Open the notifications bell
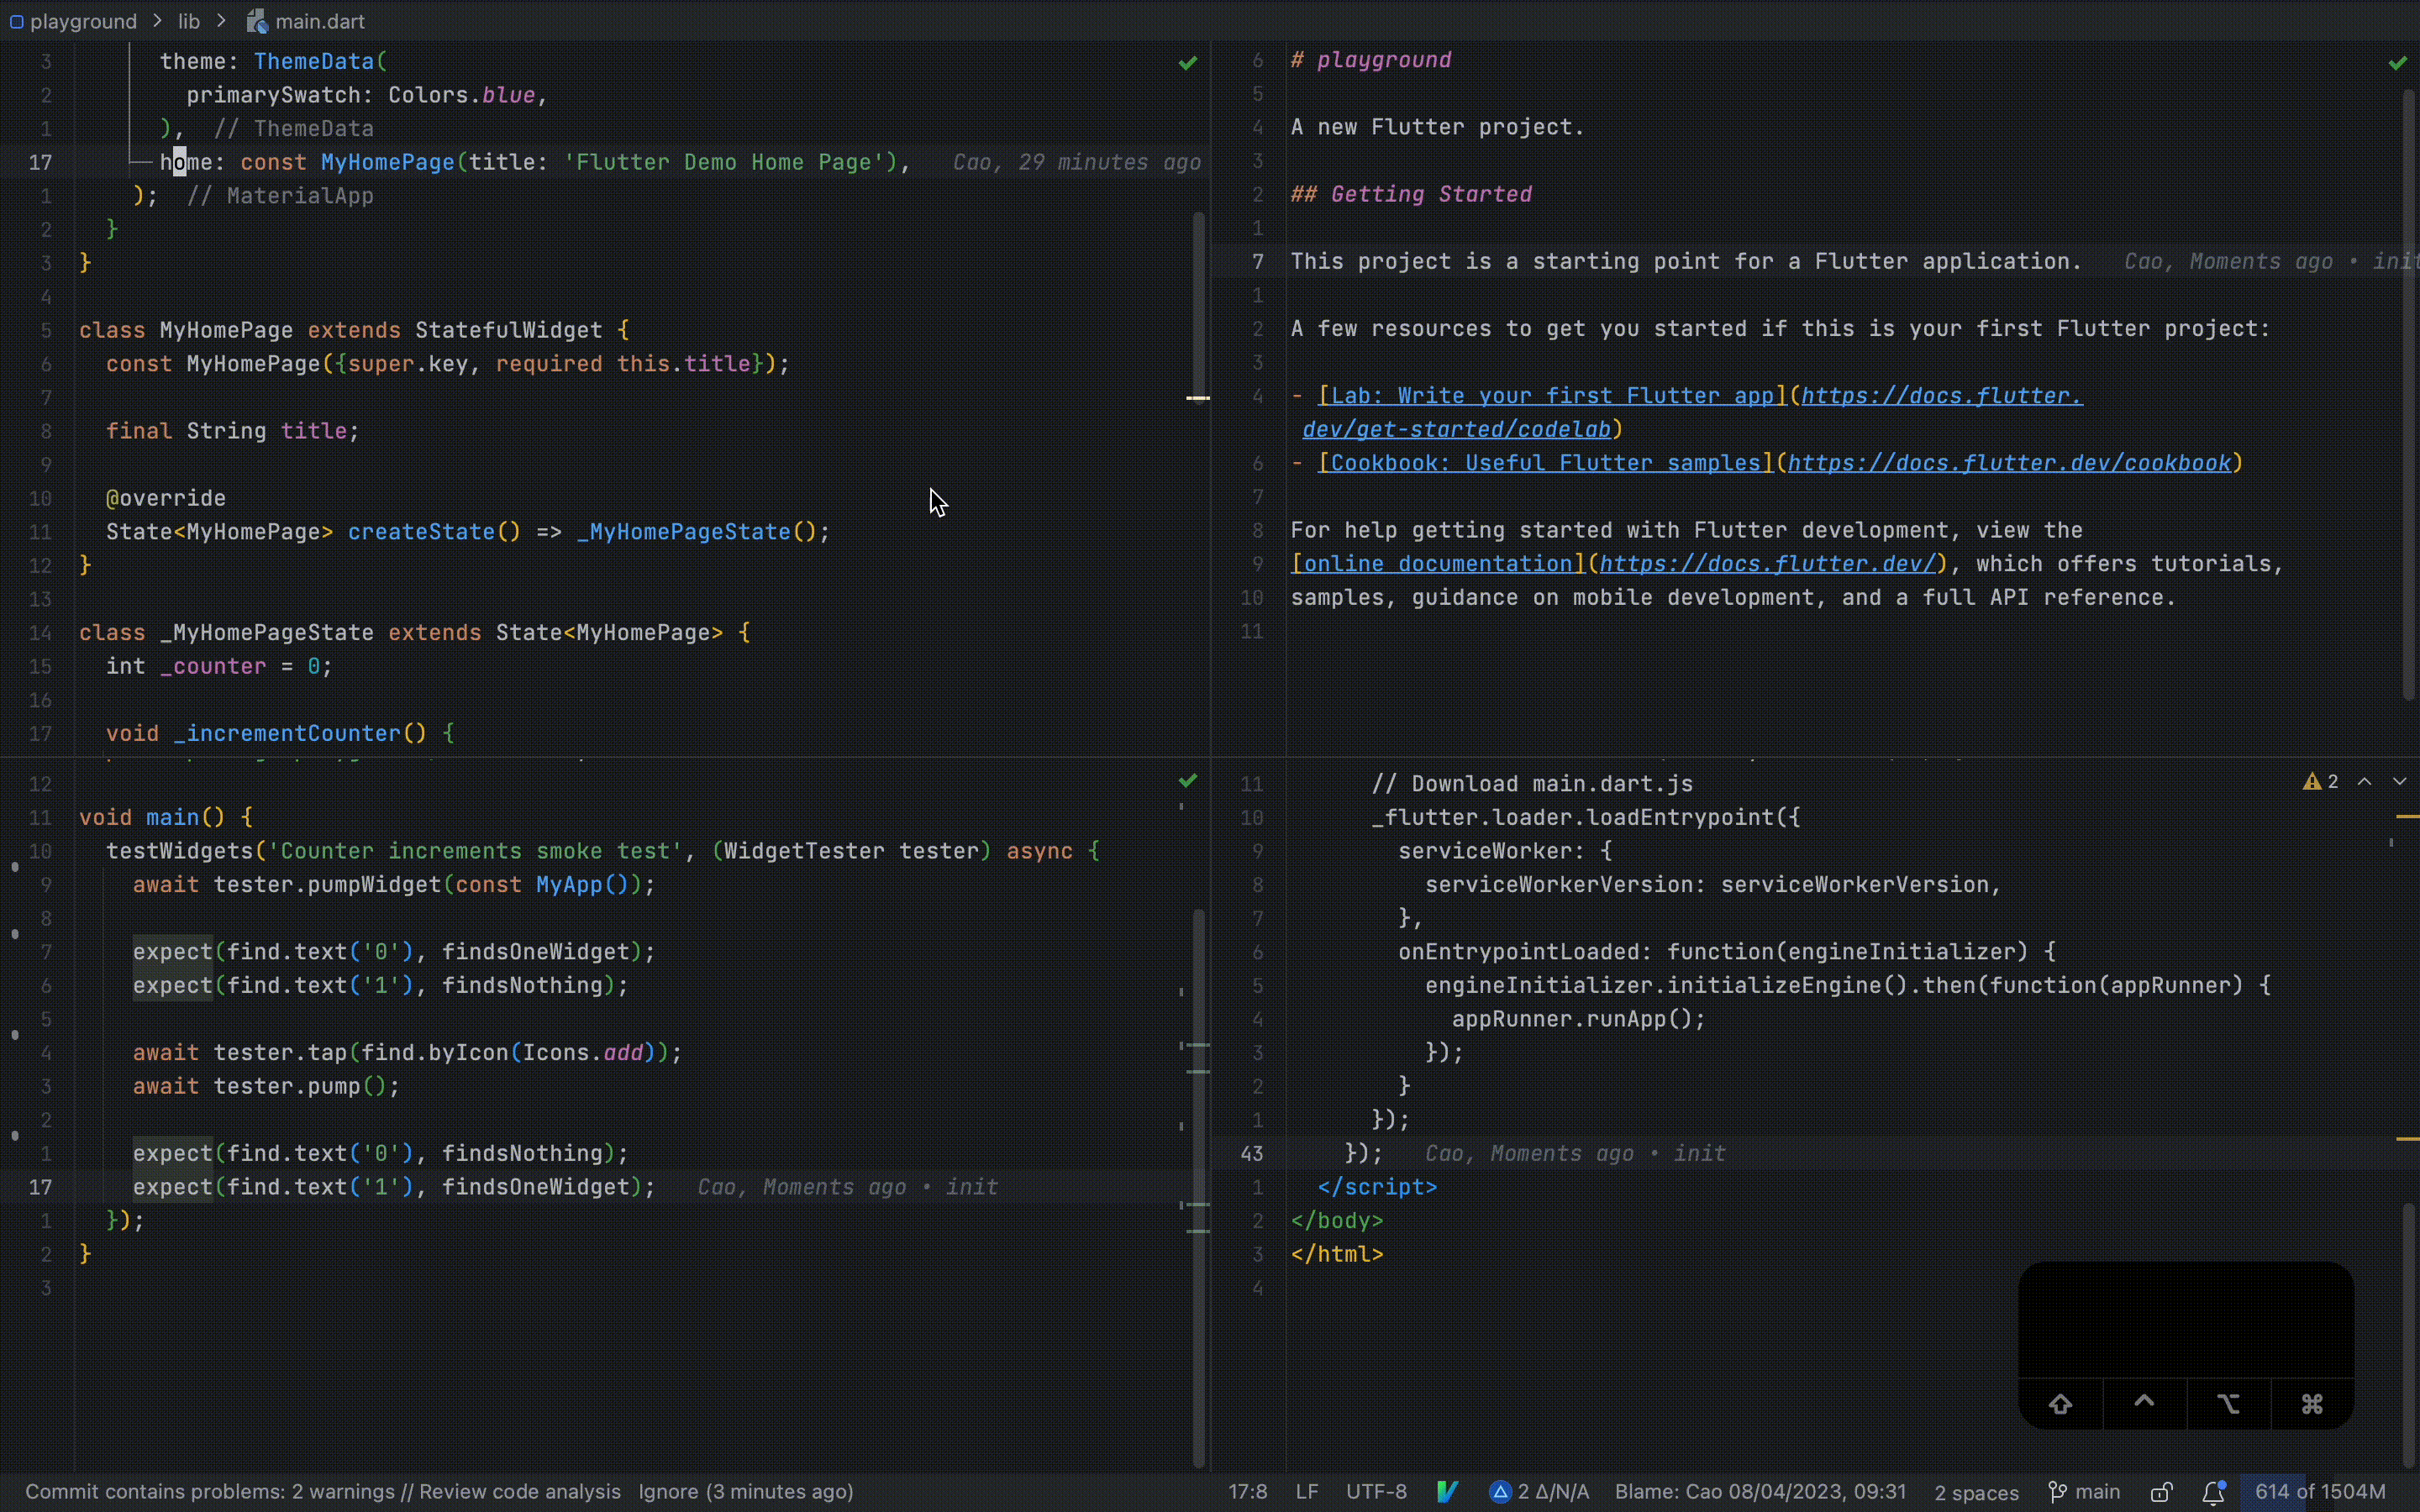Screen dimensions: 2420x1512 pos(2214,1492)
